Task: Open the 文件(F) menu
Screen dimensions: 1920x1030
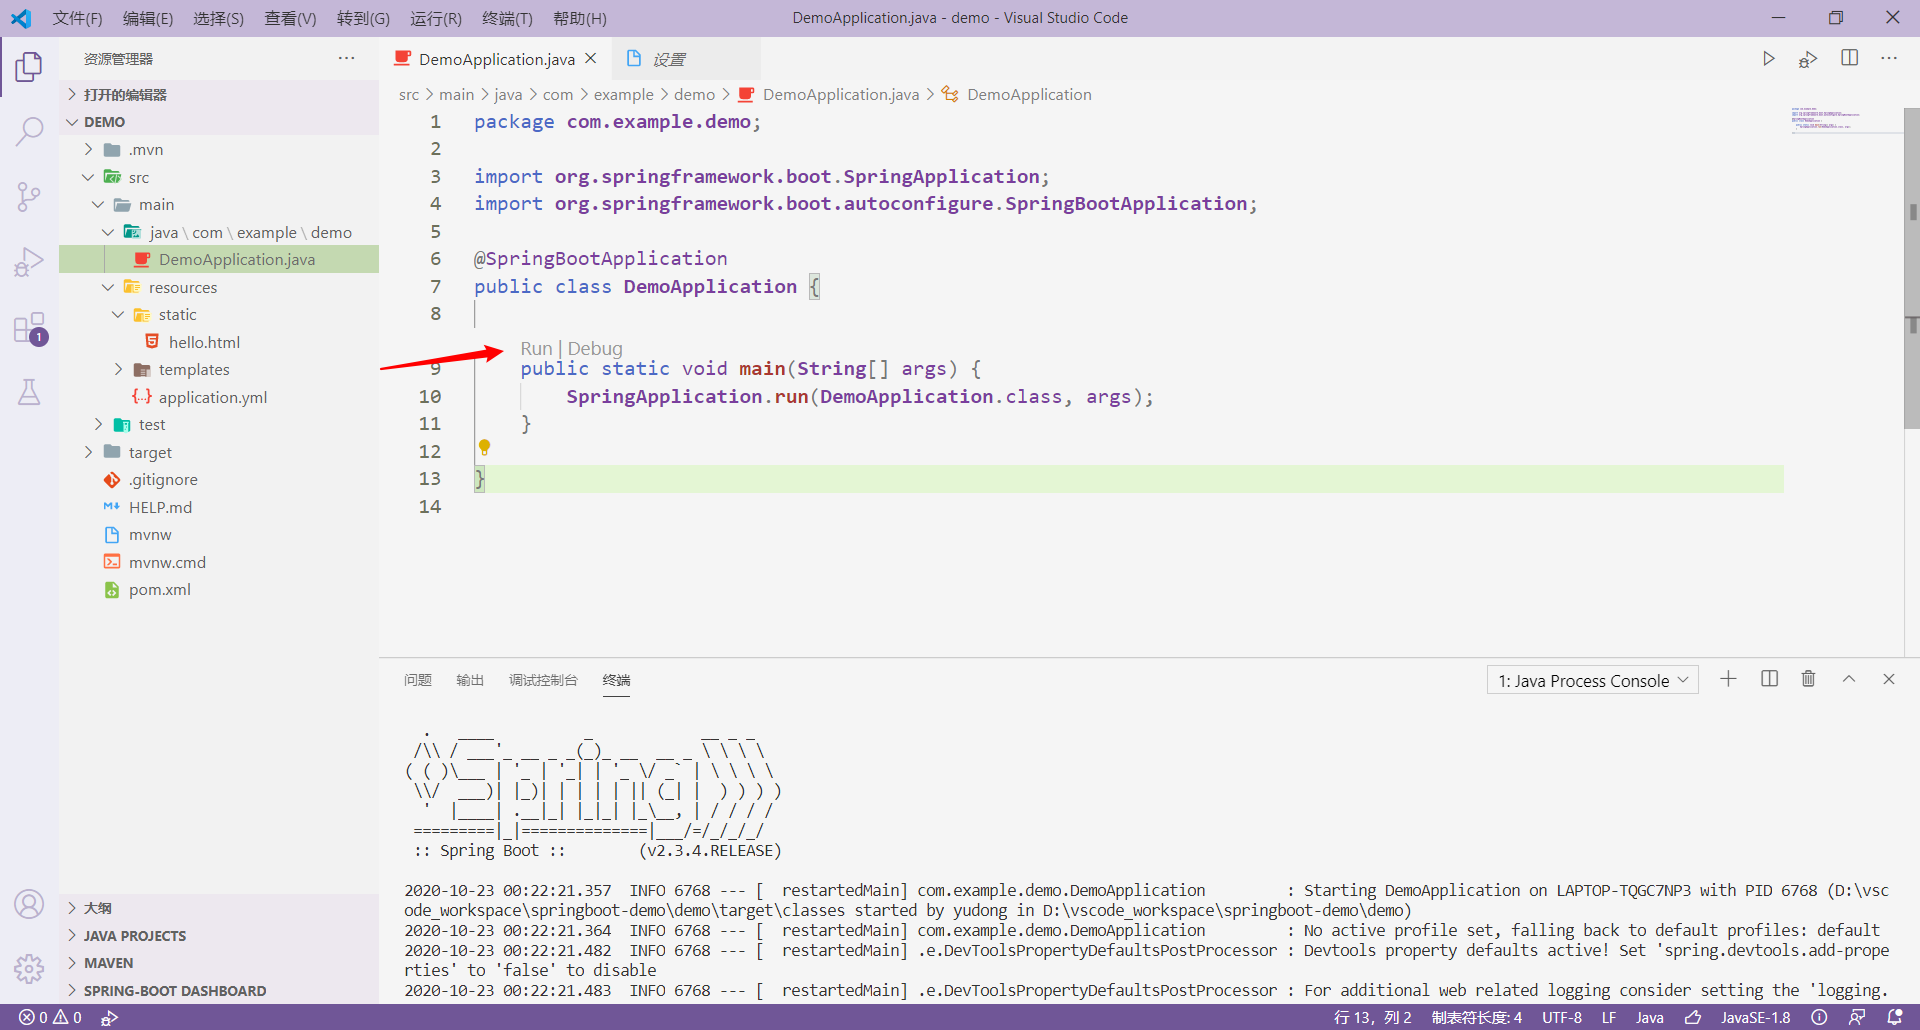Action: (x=77, y=18)
